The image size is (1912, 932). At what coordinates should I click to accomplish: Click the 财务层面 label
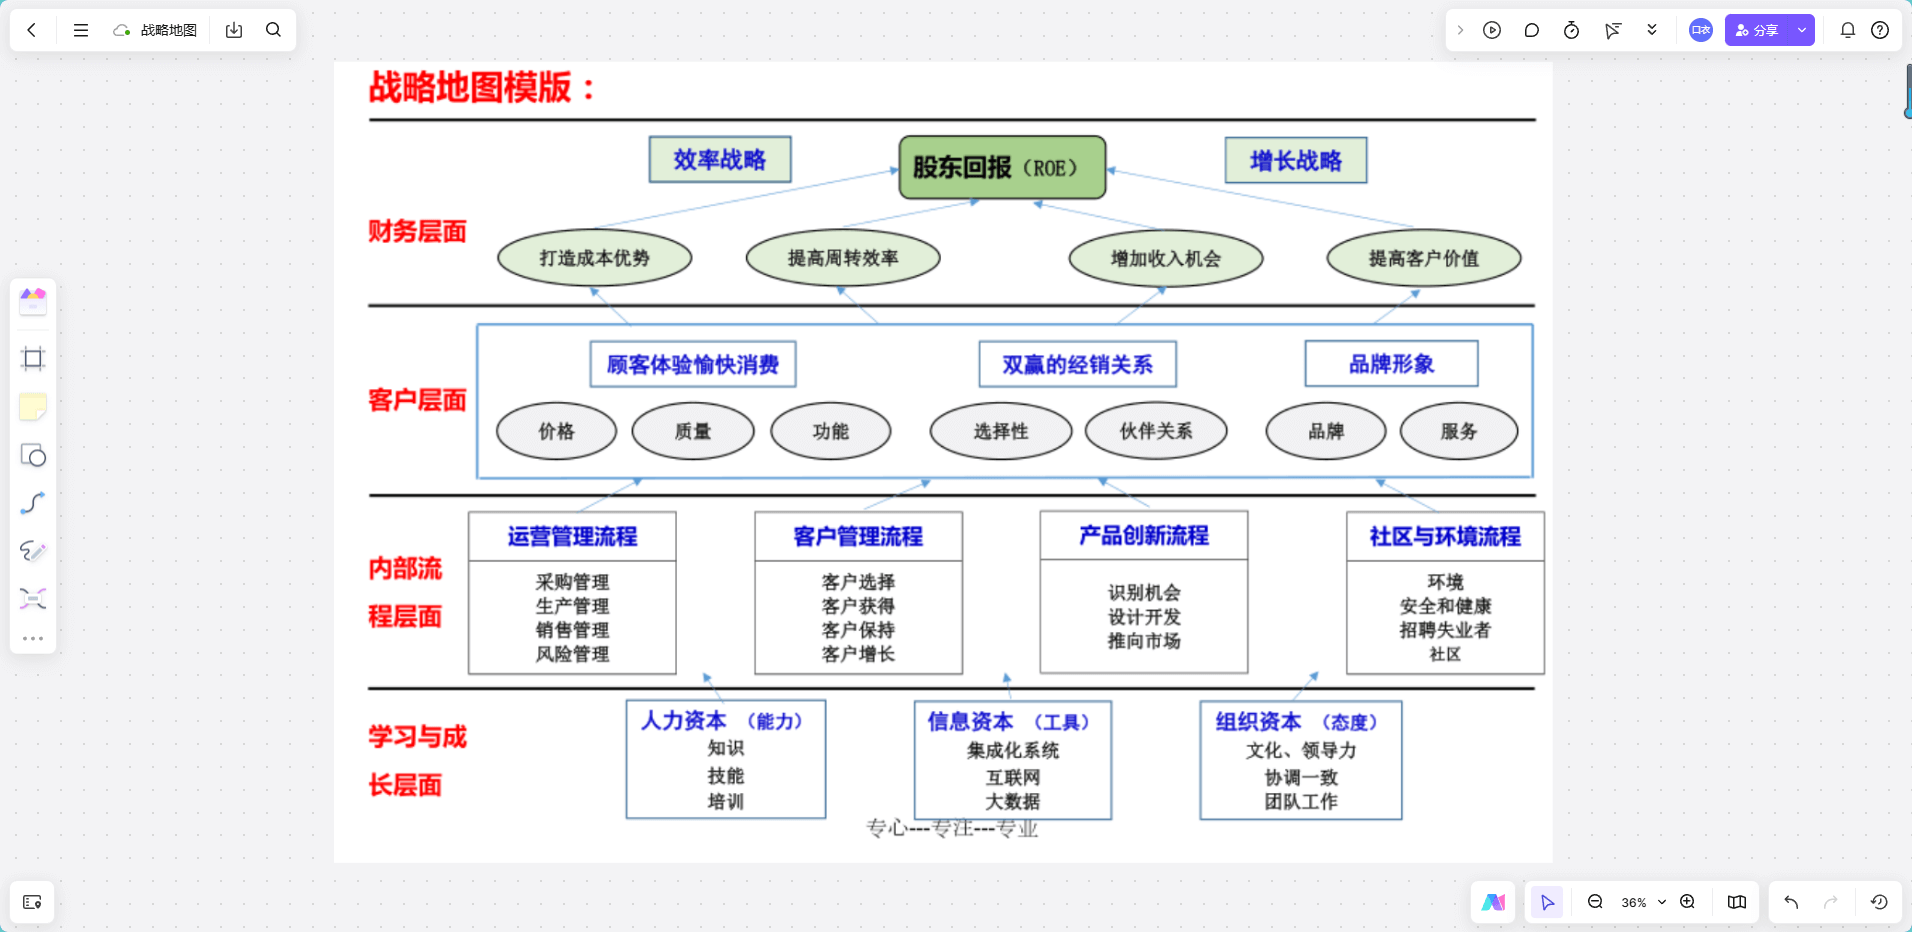[x=417, y=231]
